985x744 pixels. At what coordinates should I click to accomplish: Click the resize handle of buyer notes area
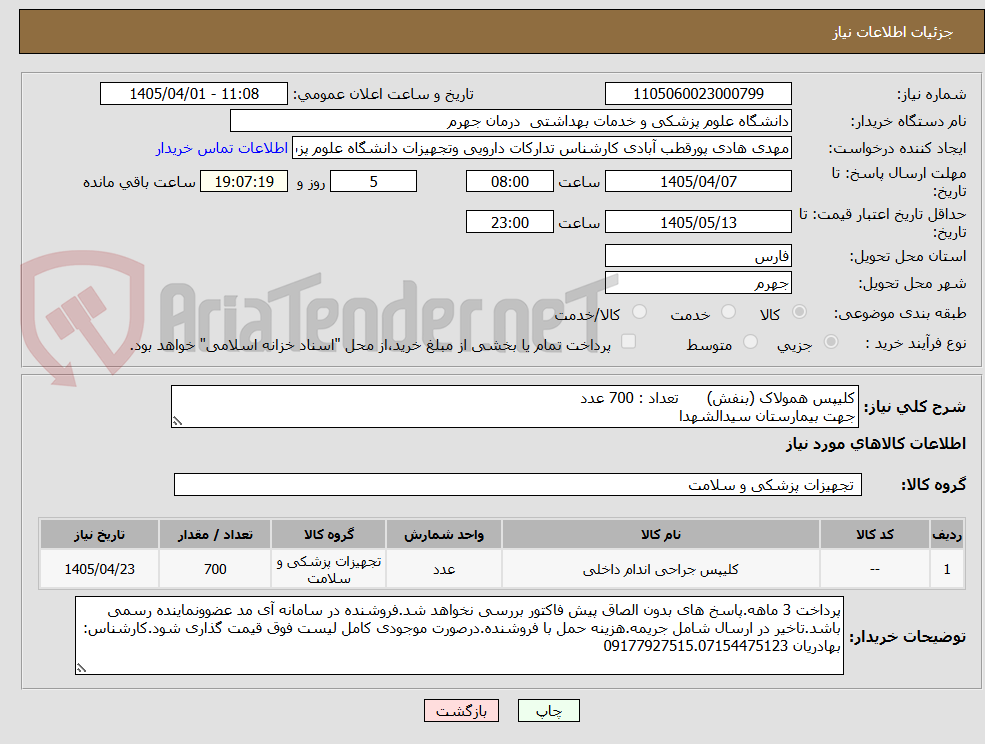[x=81, y=669]
